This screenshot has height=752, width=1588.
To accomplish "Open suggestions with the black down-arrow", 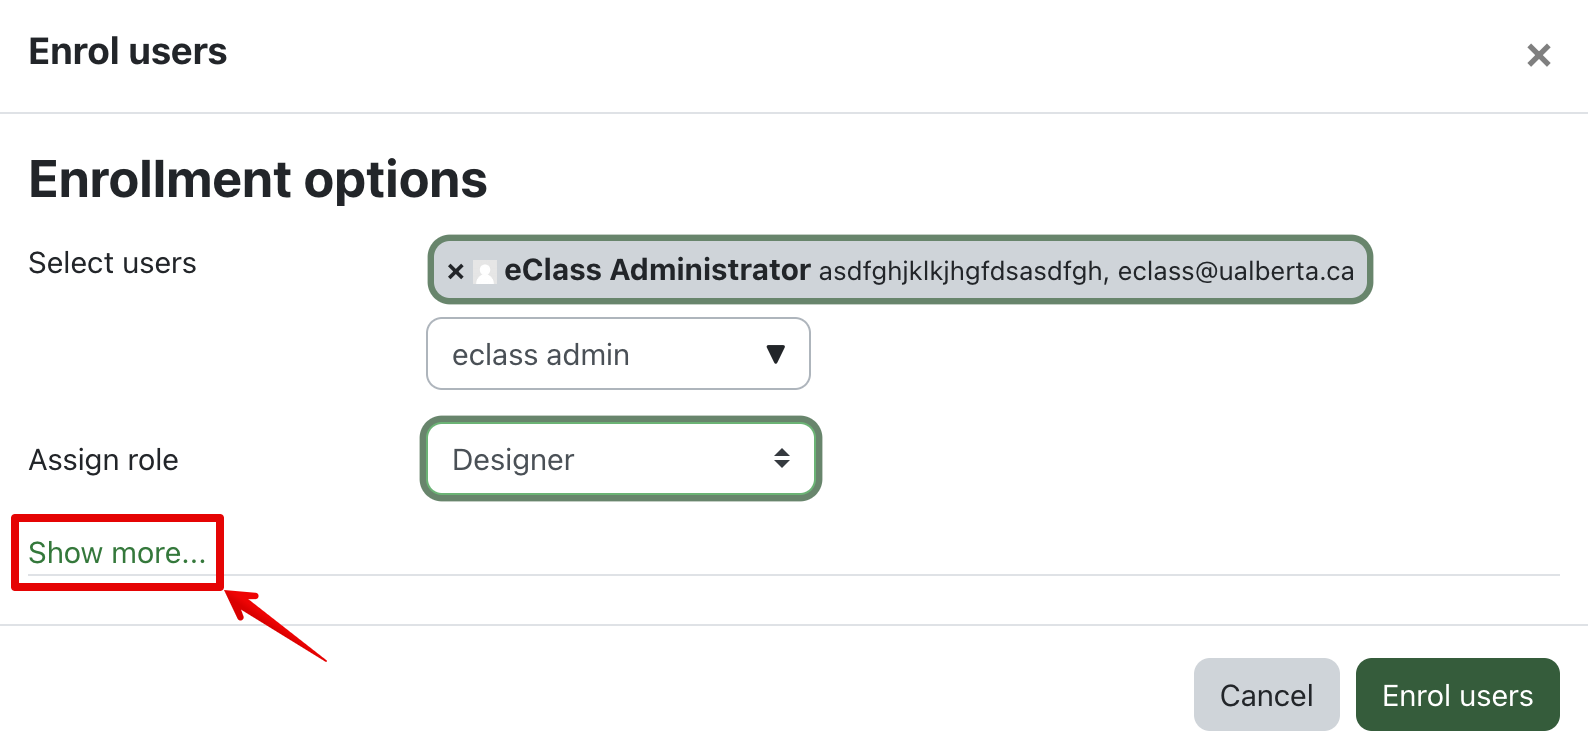I will pyautogui.click(x=775, y=354).
